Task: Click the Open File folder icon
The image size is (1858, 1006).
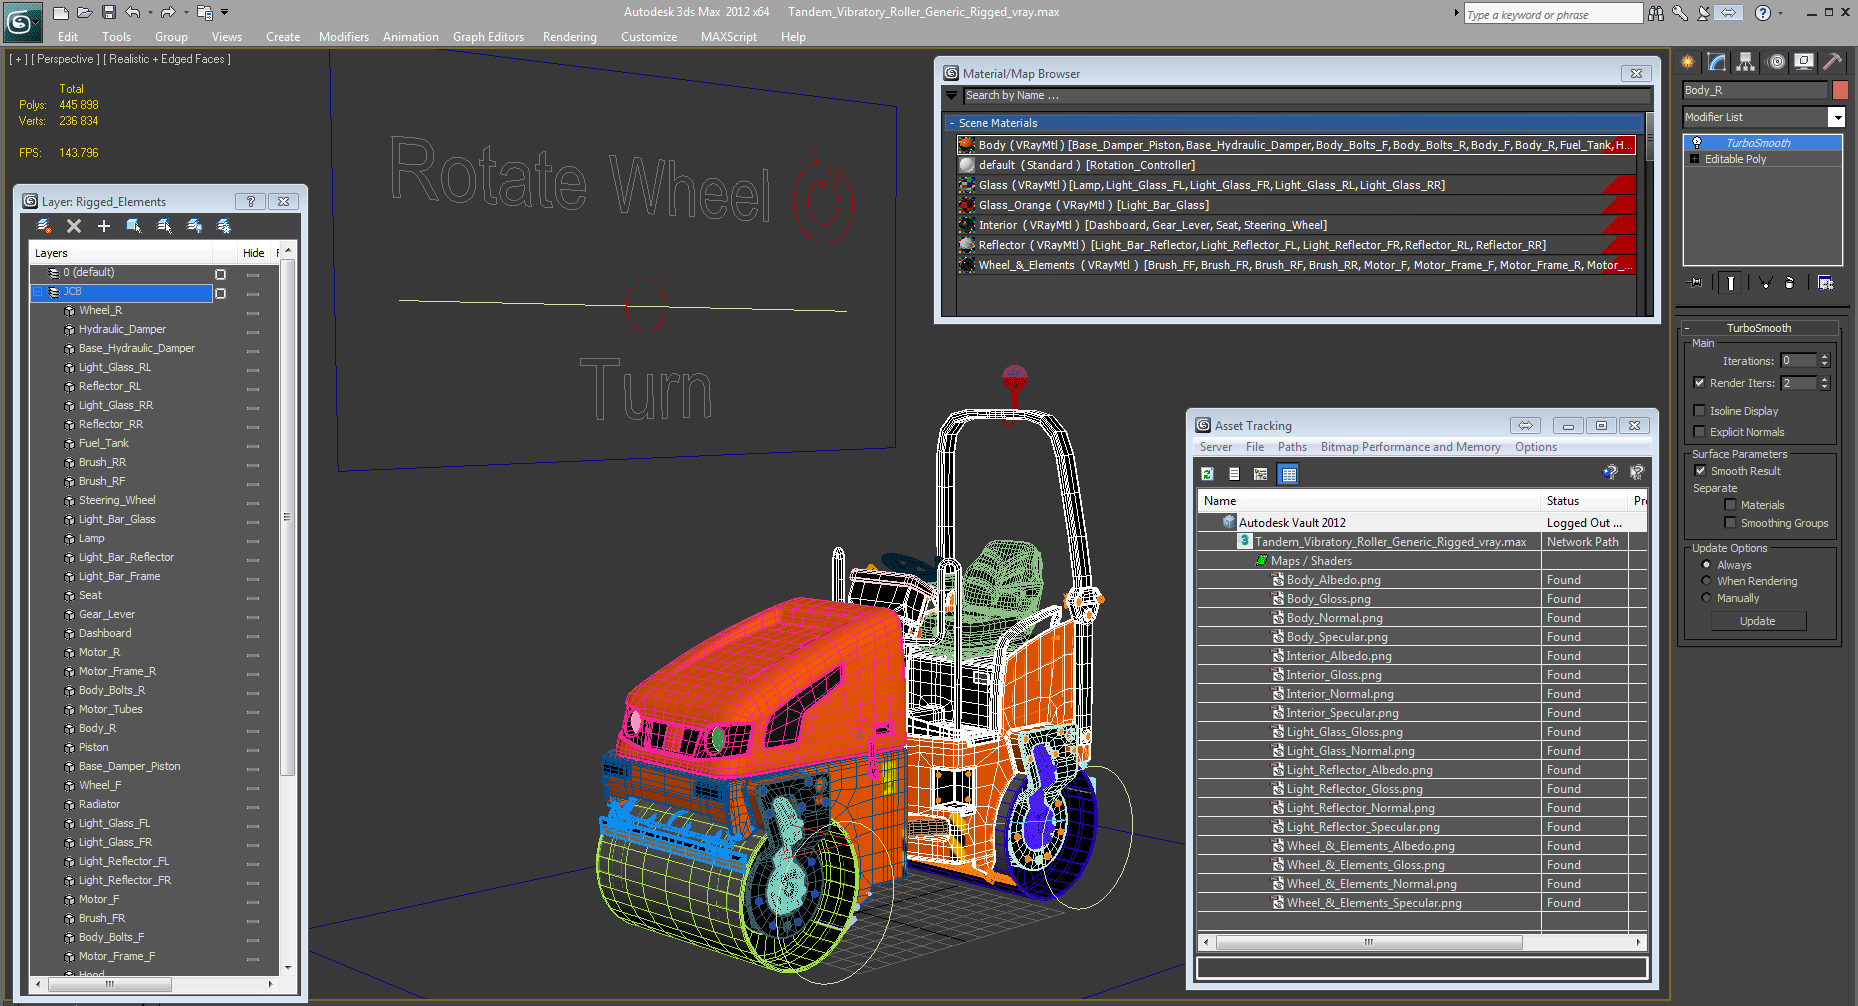Action: click(85, 13)
